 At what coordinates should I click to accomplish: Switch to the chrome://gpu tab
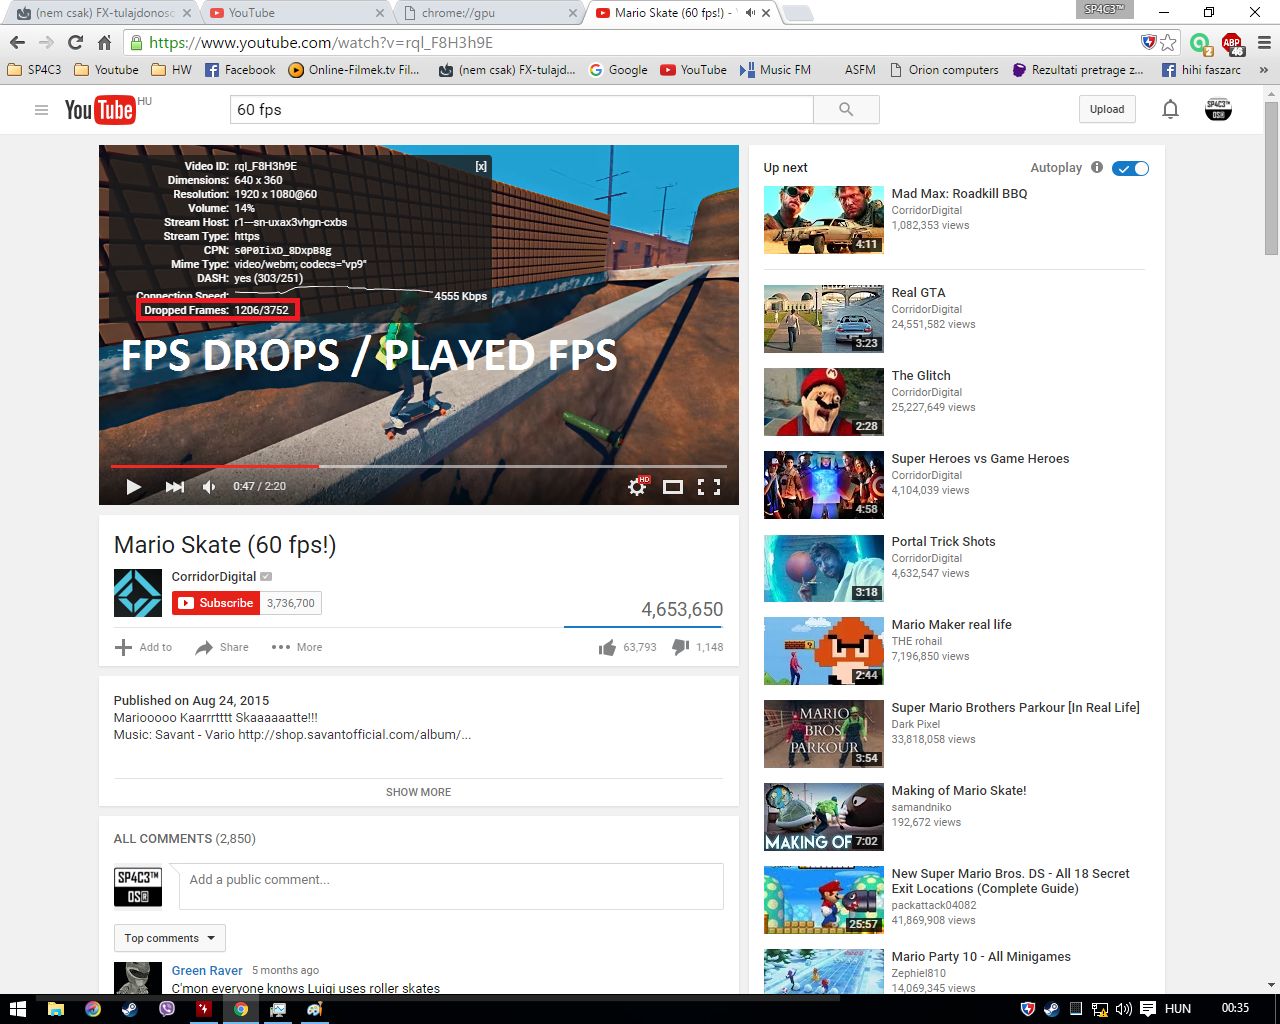coord(485,13)
